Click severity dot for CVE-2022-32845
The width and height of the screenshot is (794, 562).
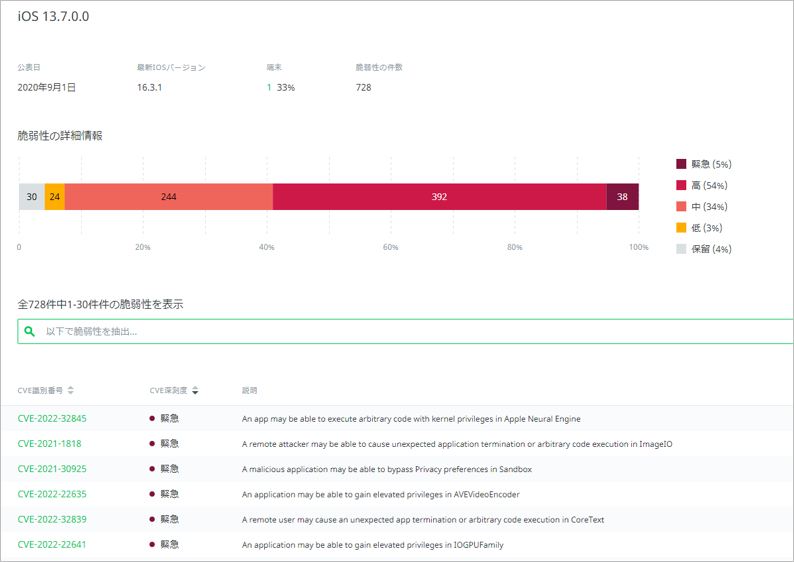[x=152, y=419]
